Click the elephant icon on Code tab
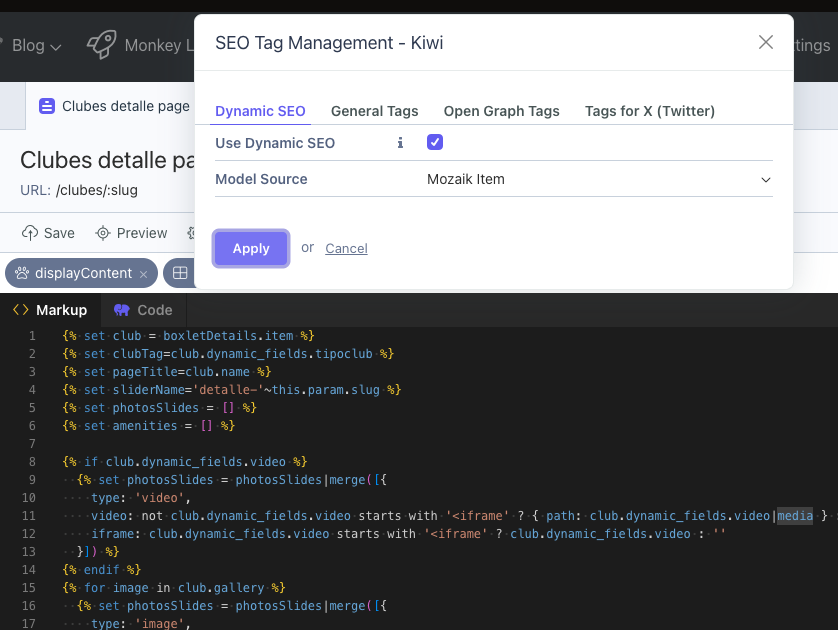This screenshot has height=630, width=838. [122, 310]
